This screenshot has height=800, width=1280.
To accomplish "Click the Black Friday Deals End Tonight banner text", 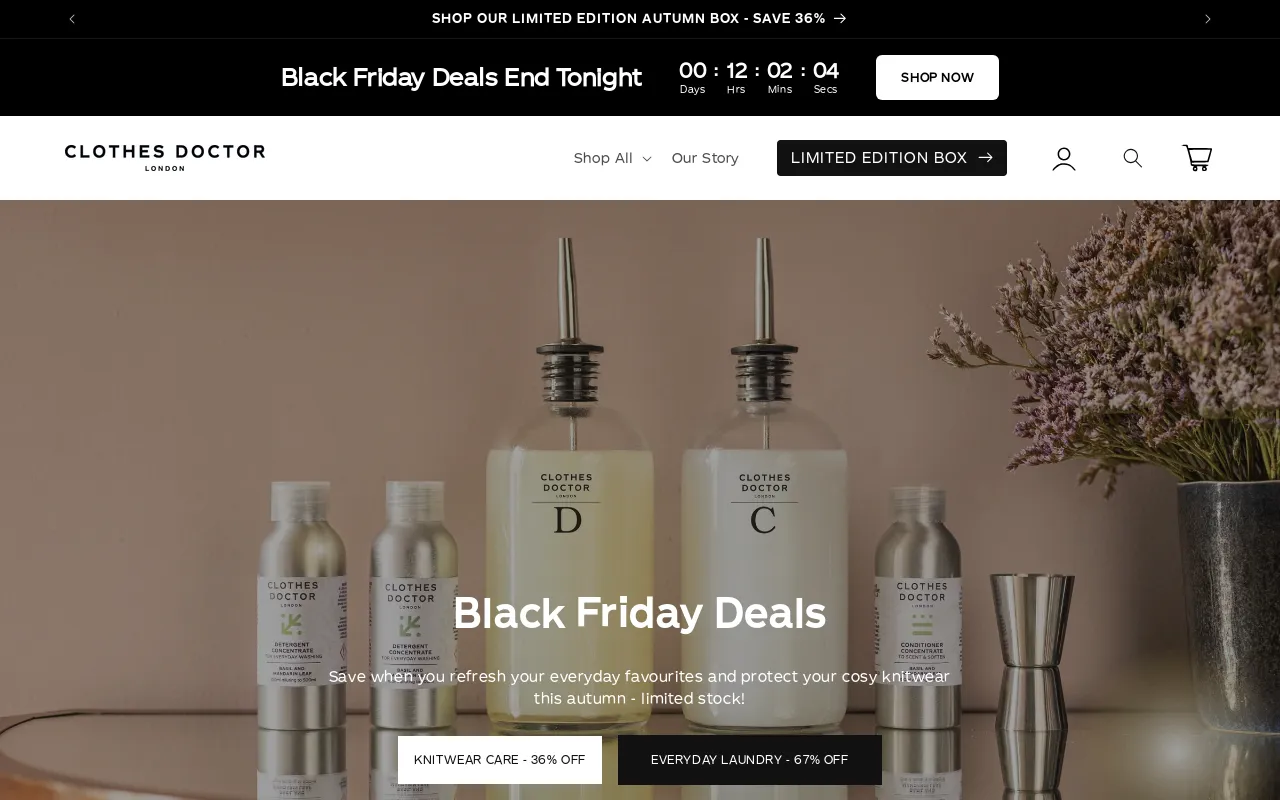I will (x=461, y=77).
